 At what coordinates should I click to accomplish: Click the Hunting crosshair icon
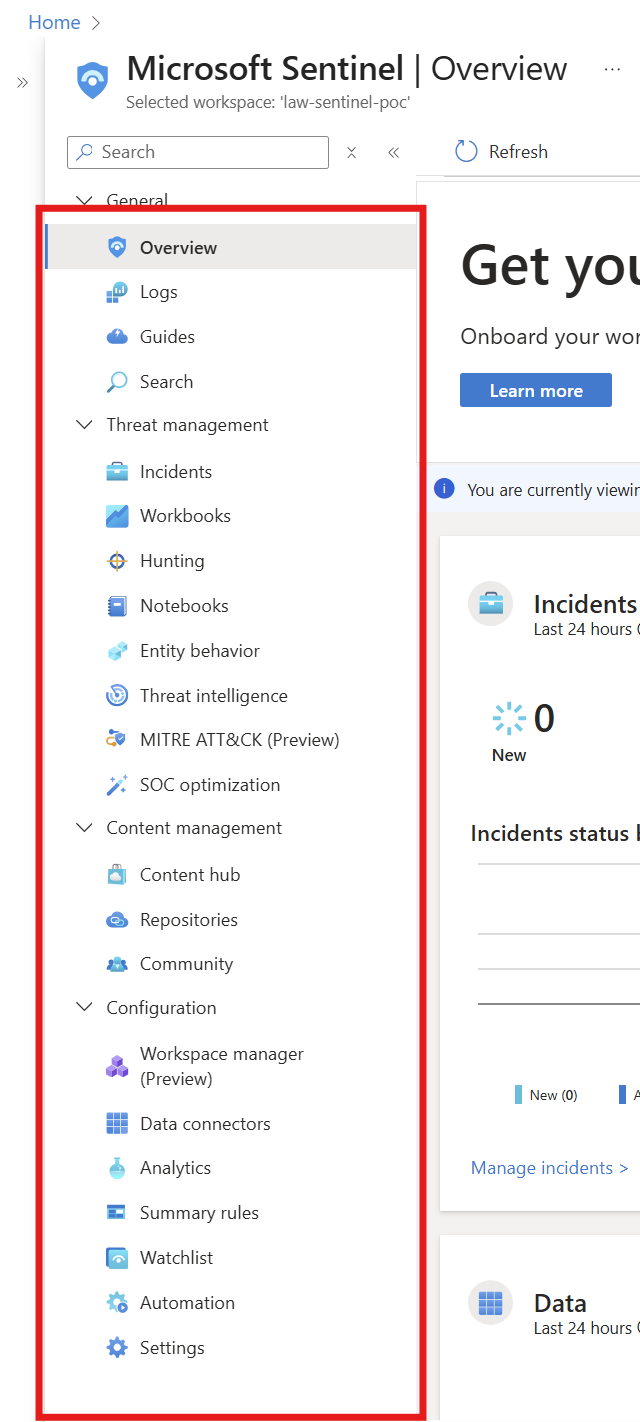[117, 561]
